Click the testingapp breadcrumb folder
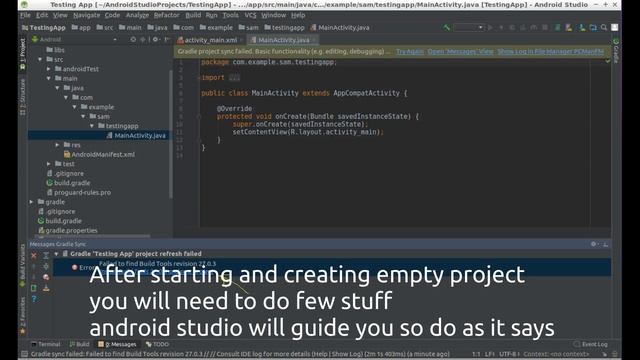 click(x=284, y=28)
